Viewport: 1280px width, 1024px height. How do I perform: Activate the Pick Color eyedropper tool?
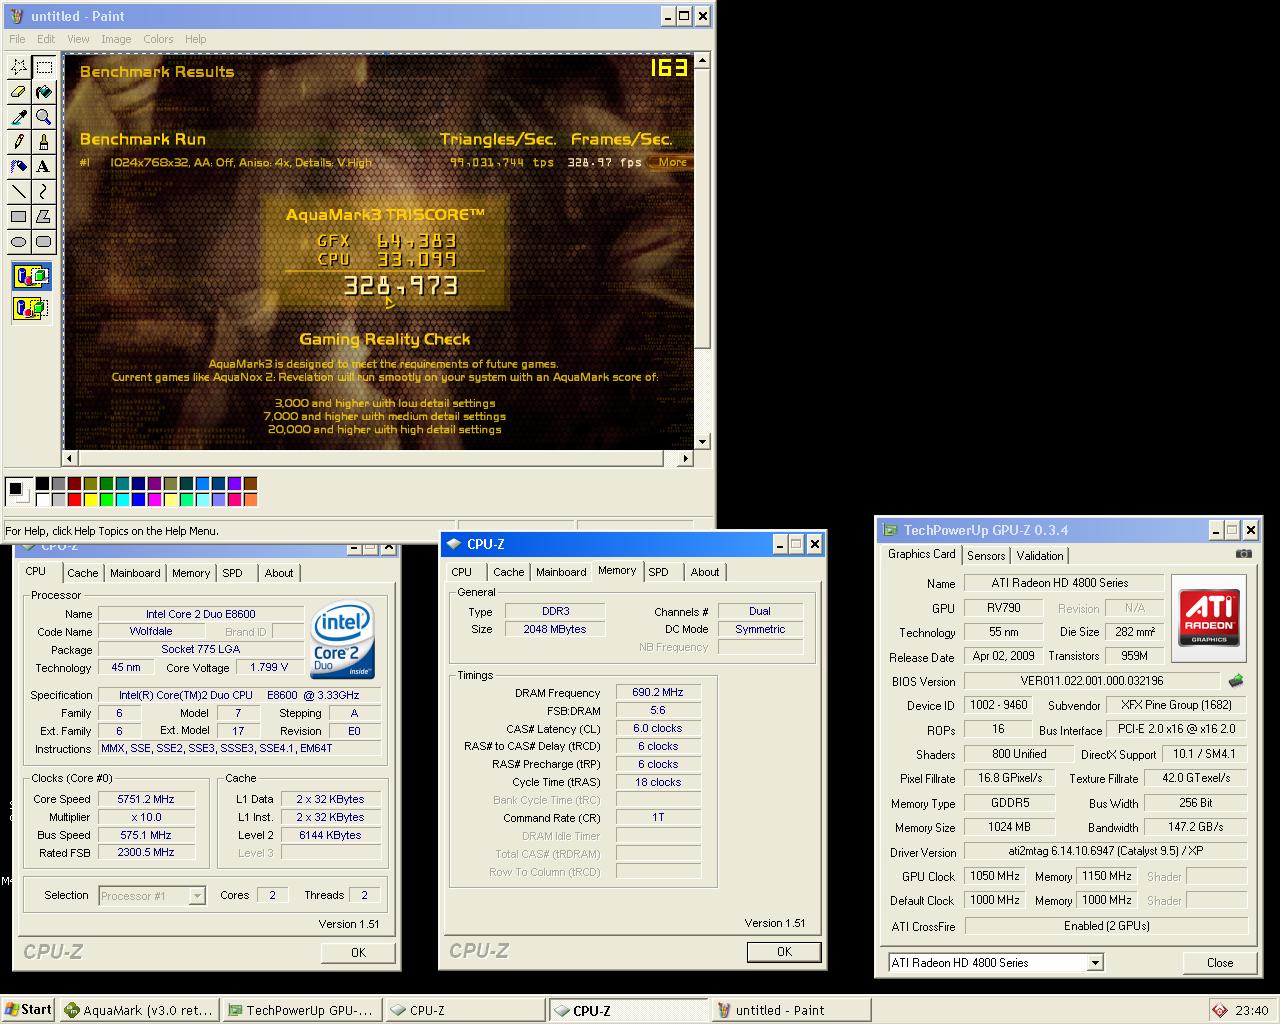(x=19, y=117)
